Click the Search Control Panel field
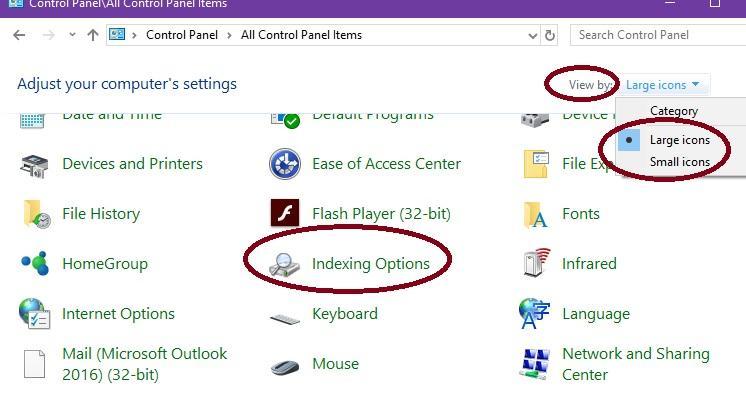 tap(658, 35)
